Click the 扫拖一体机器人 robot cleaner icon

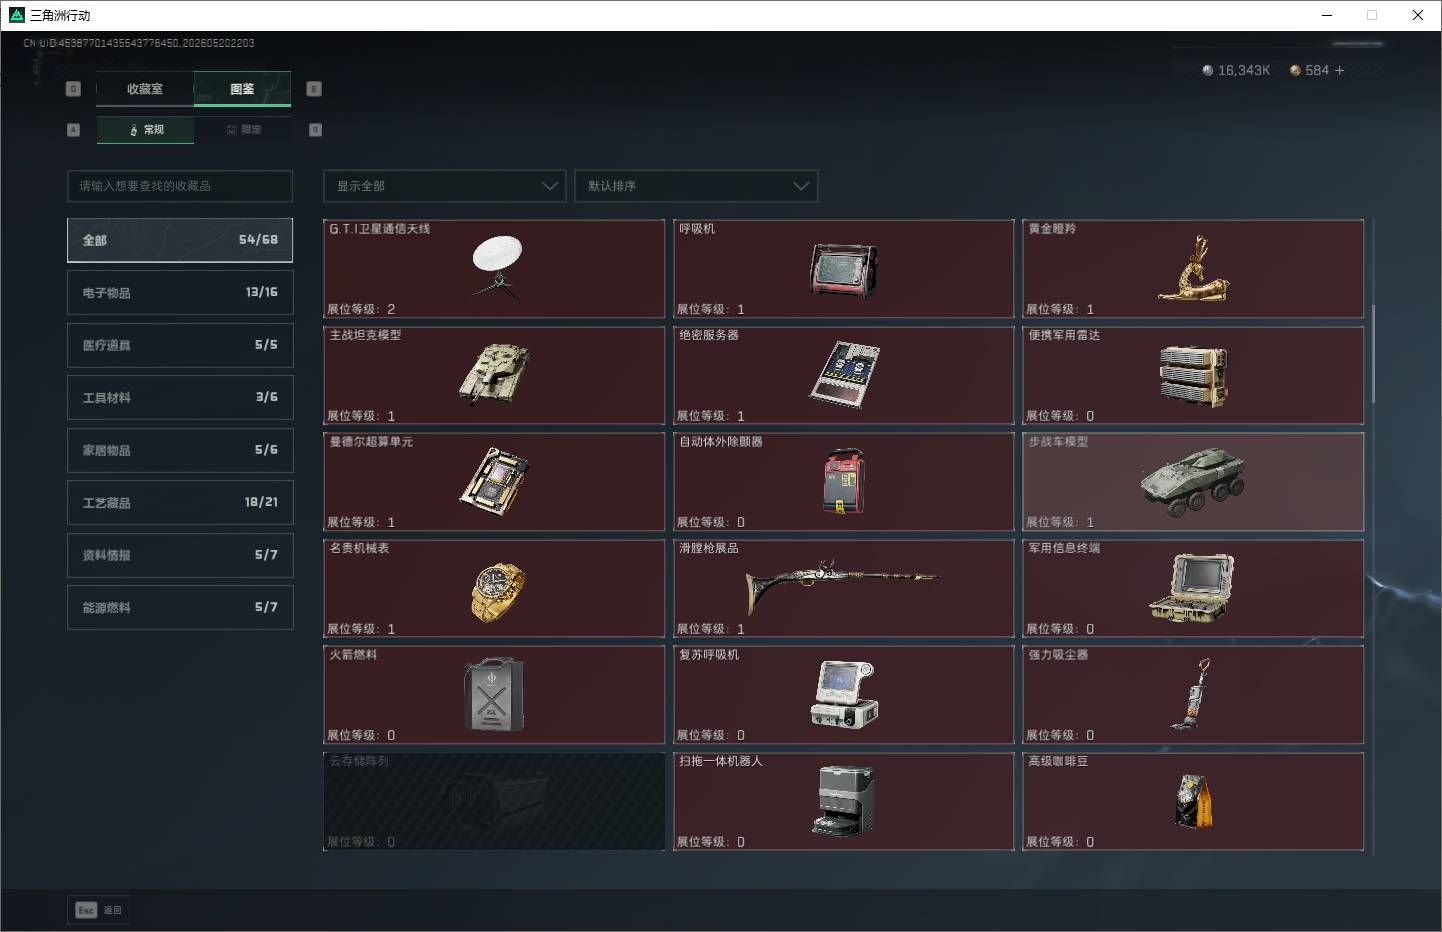pos(844,801)
